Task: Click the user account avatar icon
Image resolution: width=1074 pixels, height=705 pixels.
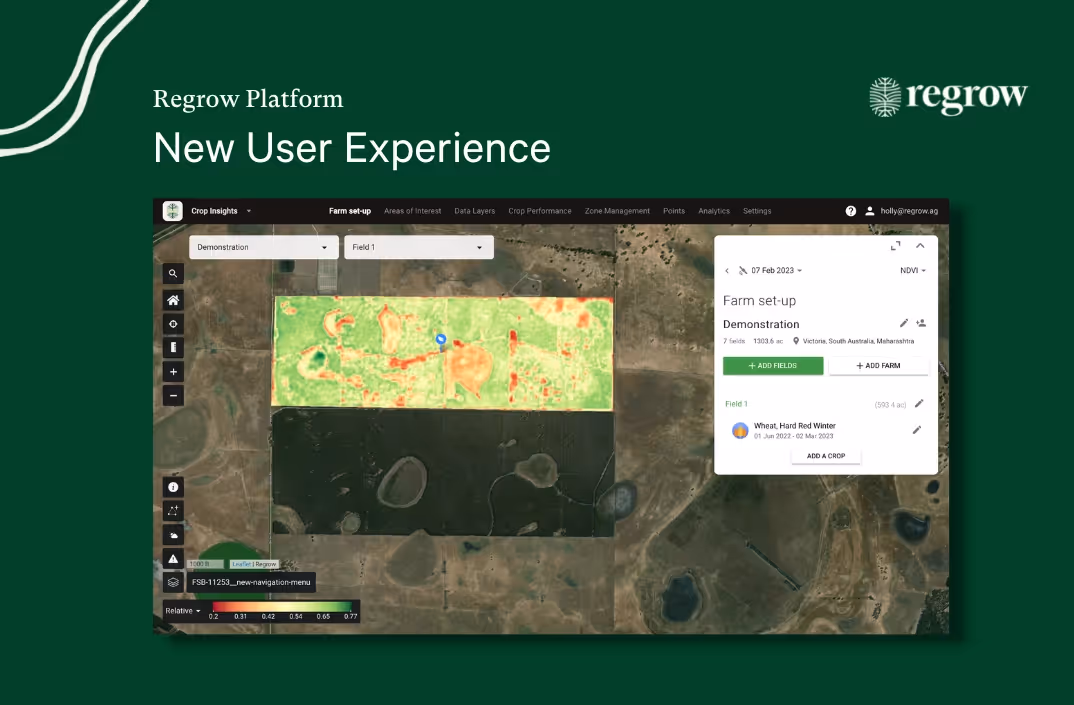Action: point(870,211)
